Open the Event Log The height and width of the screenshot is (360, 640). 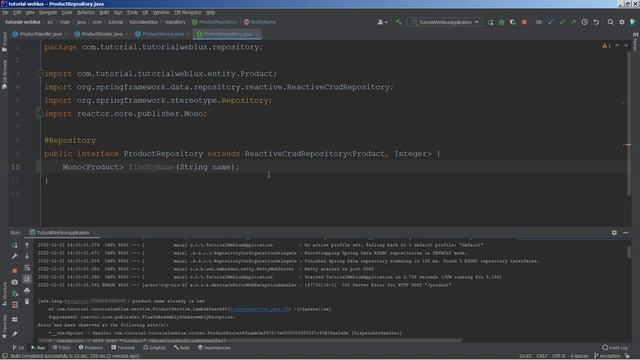coord(615,348)
